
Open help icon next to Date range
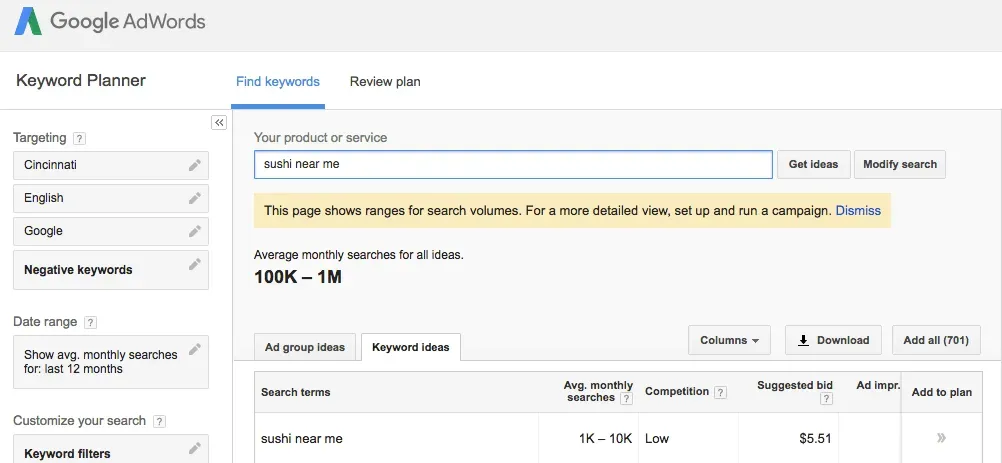[91, 323]
